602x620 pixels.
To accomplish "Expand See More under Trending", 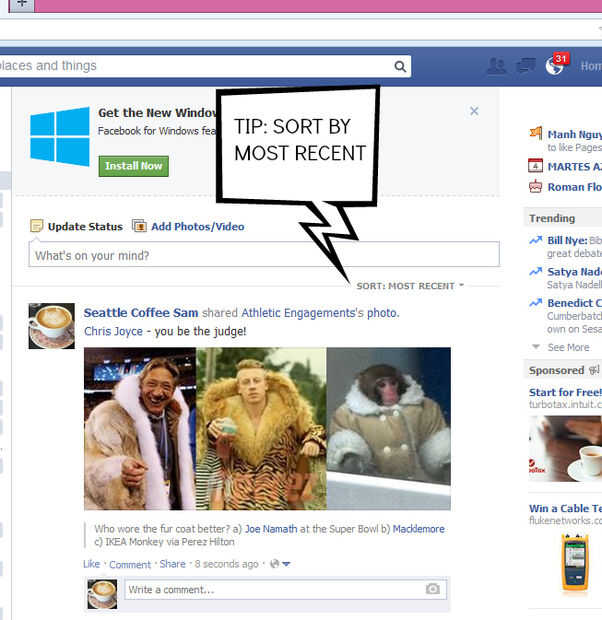I will point(561,347).
